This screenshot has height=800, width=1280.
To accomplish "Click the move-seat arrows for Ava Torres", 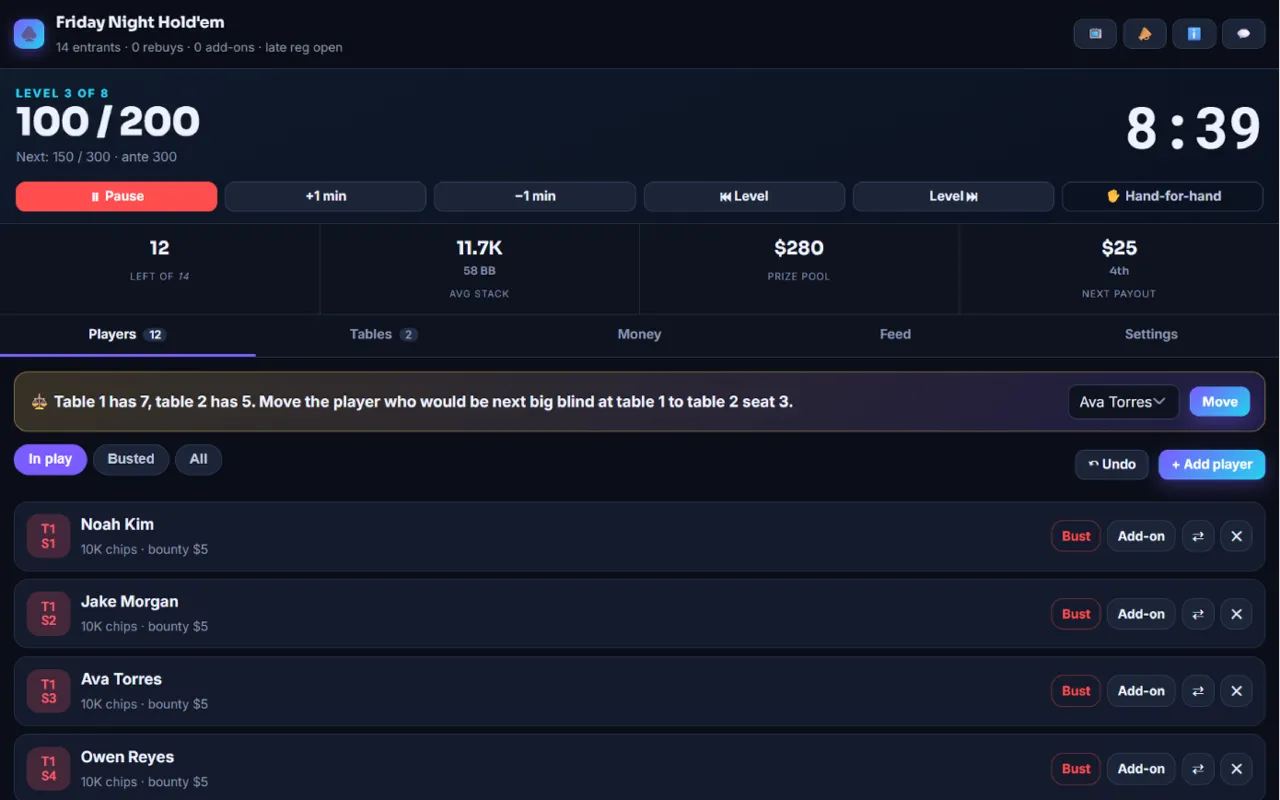I will point(1198,691).
